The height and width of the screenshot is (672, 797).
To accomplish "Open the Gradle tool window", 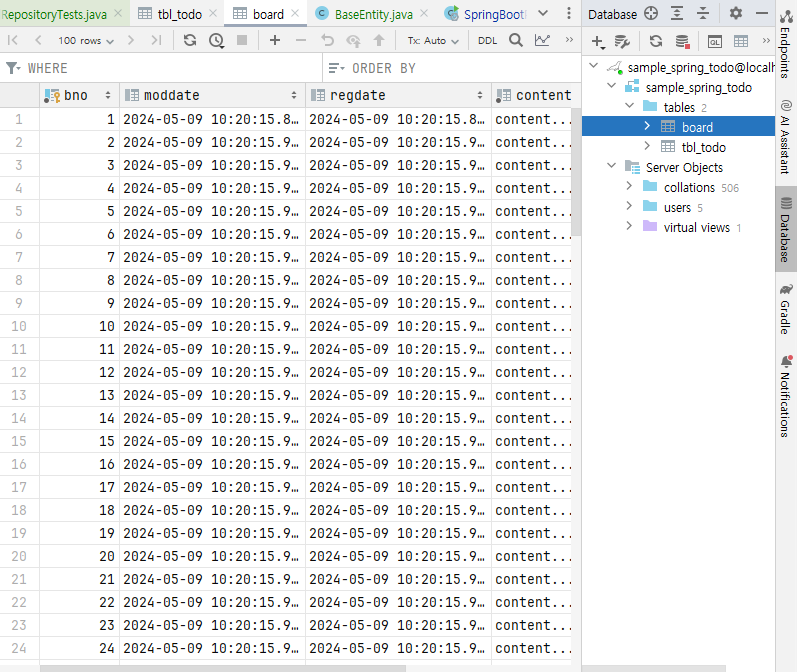I will [786, 309].
